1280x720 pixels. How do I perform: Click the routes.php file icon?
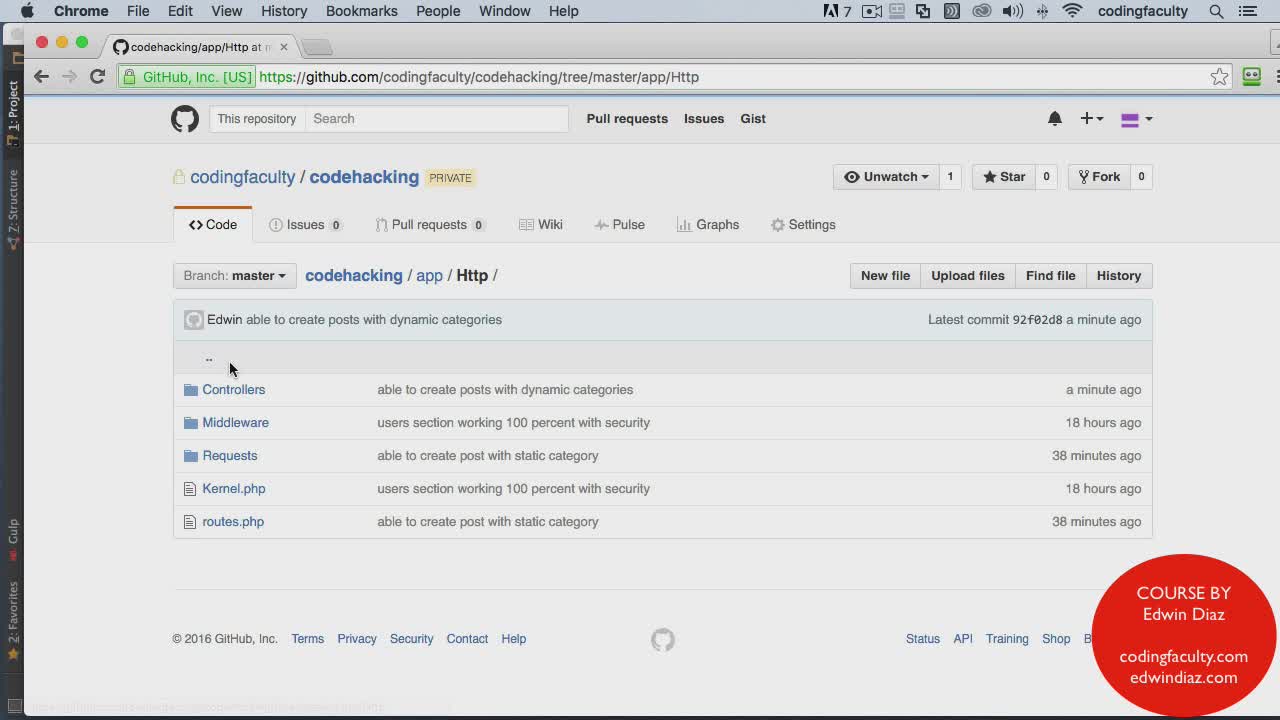tap(190, 522)
